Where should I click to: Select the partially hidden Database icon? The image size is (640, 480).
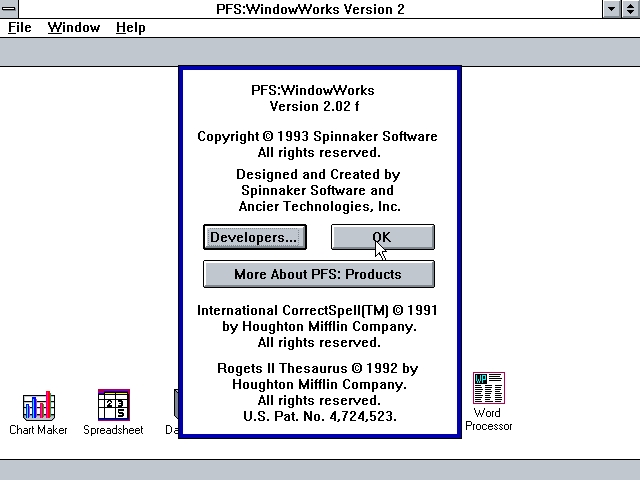pos(176,406)
